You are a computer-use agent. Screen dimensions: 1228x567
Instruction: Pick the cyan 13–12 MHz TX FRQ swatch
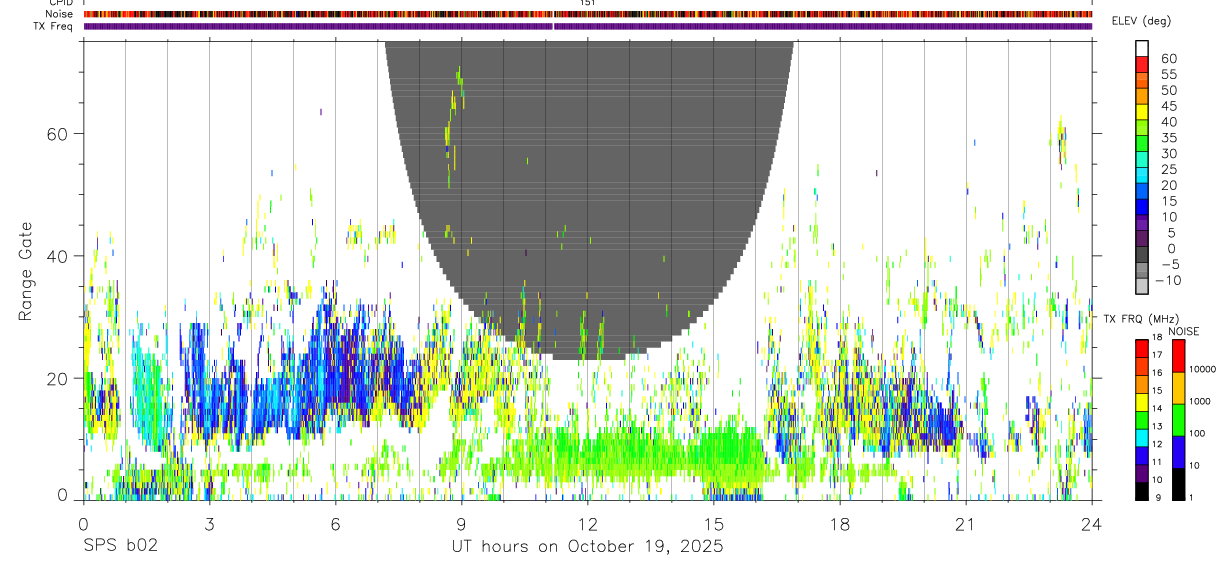(x=1141, y=436)
